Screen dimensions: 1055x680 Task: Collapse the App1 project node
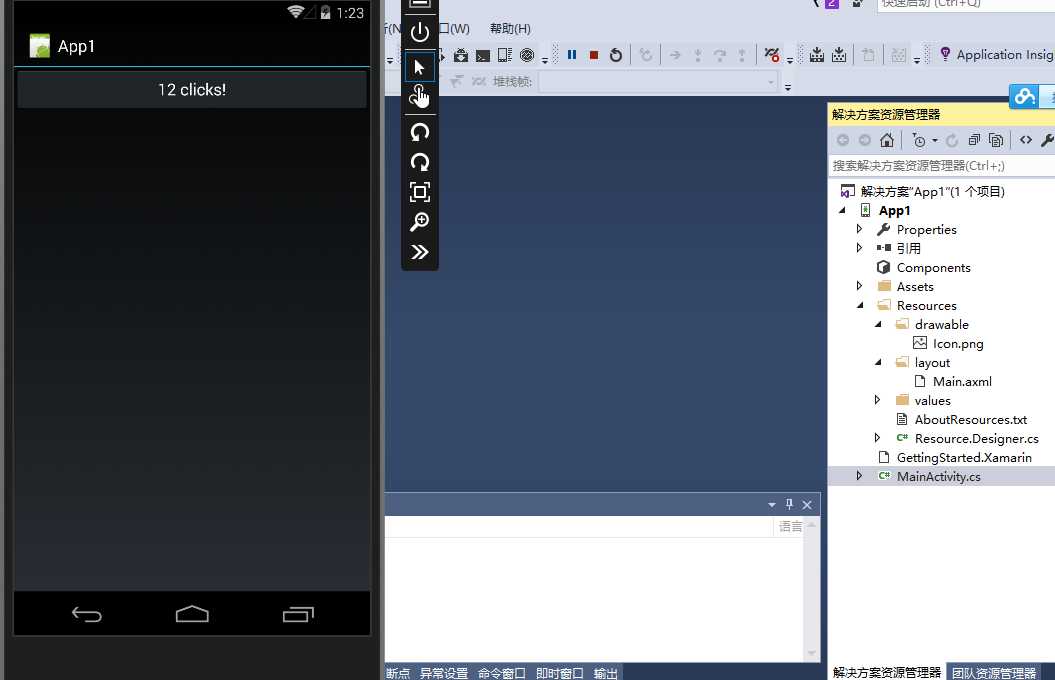pyautogui.click(x=842, y=211)
